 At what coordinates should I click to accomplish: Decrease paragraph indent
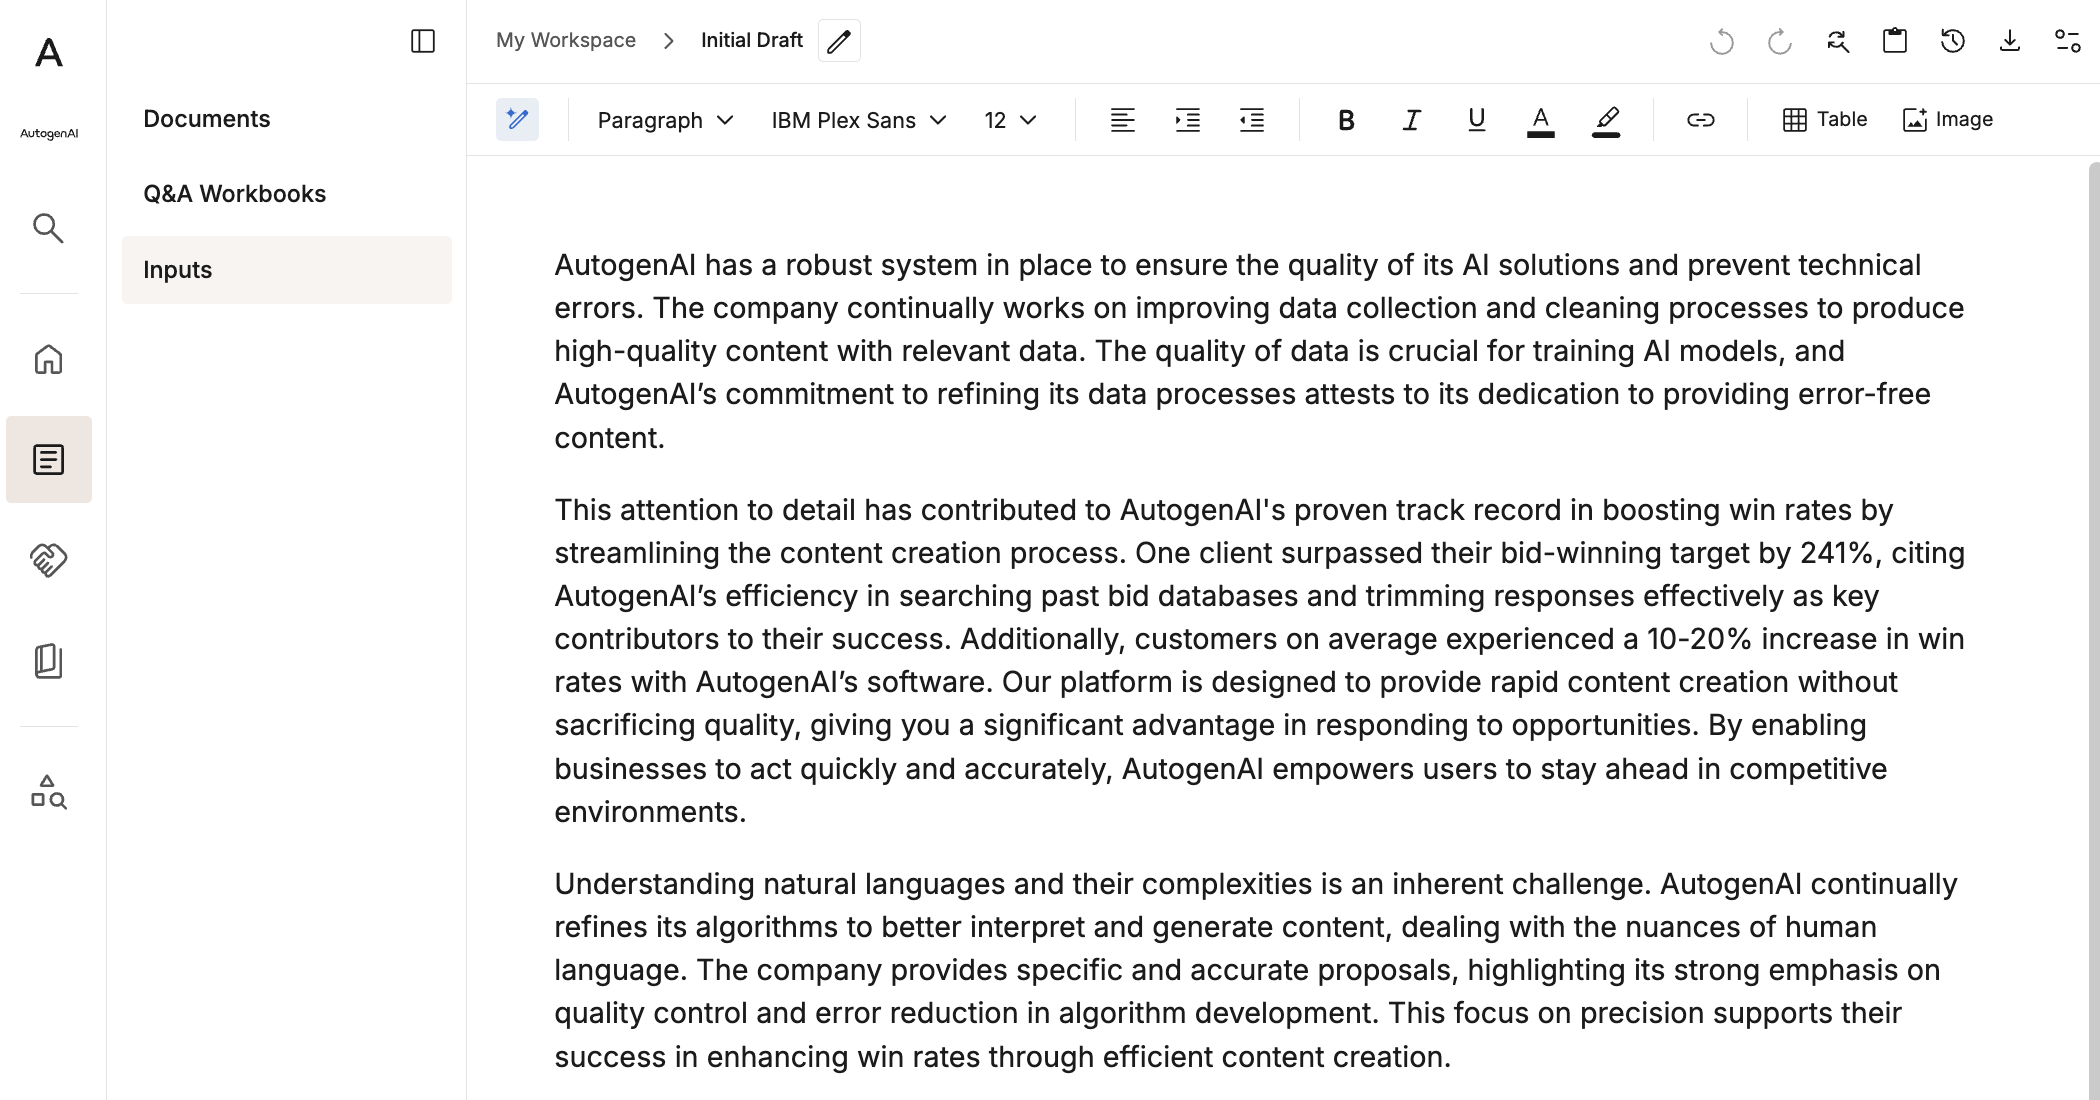[x=1252, y=120]
